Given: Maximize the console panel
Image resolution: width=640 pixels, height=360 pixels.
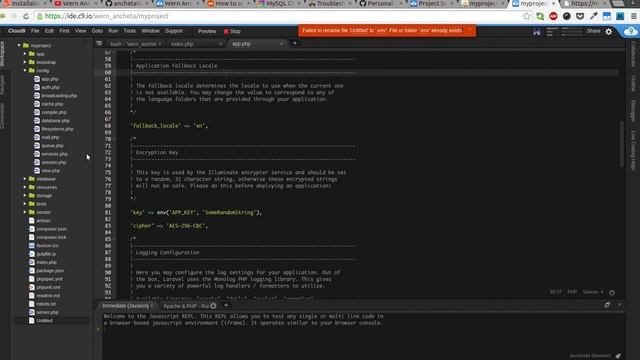Looking at the screenshot, I should tap(607, 305).
